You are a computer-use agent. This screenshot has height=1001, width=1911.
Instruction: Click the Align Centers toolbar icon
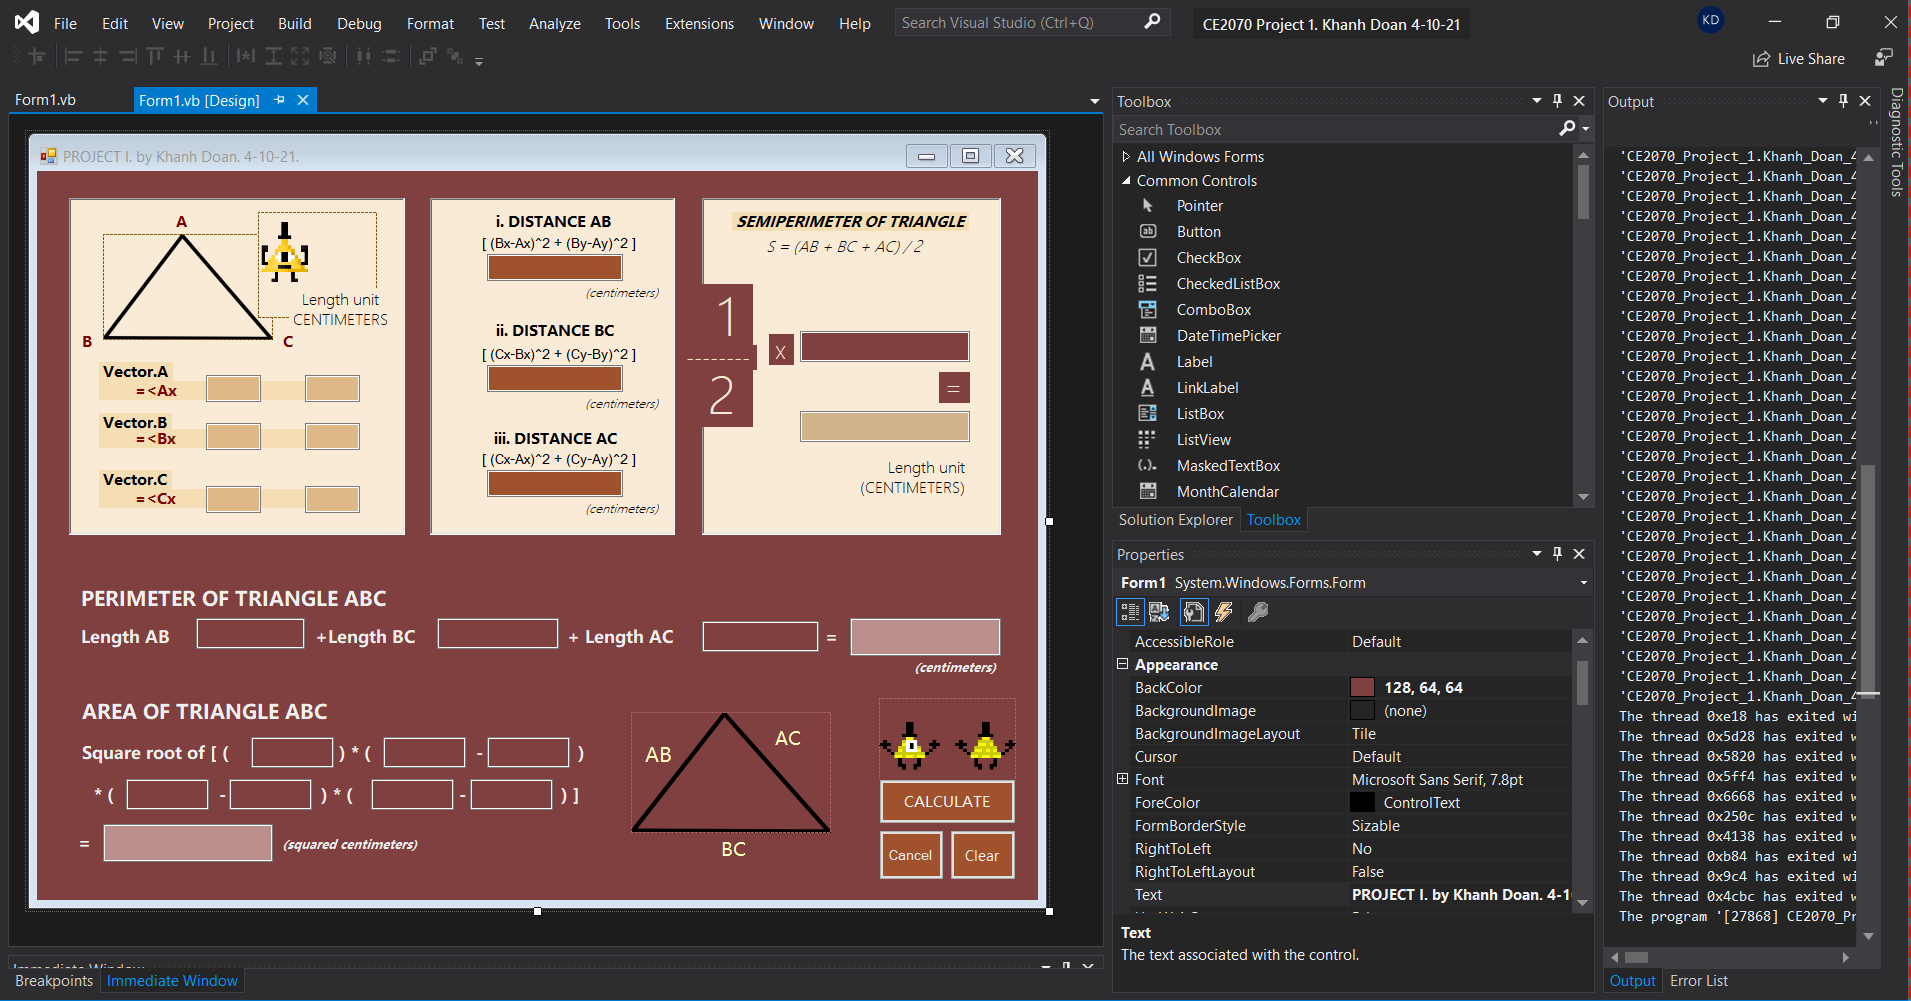click(100, 57)
